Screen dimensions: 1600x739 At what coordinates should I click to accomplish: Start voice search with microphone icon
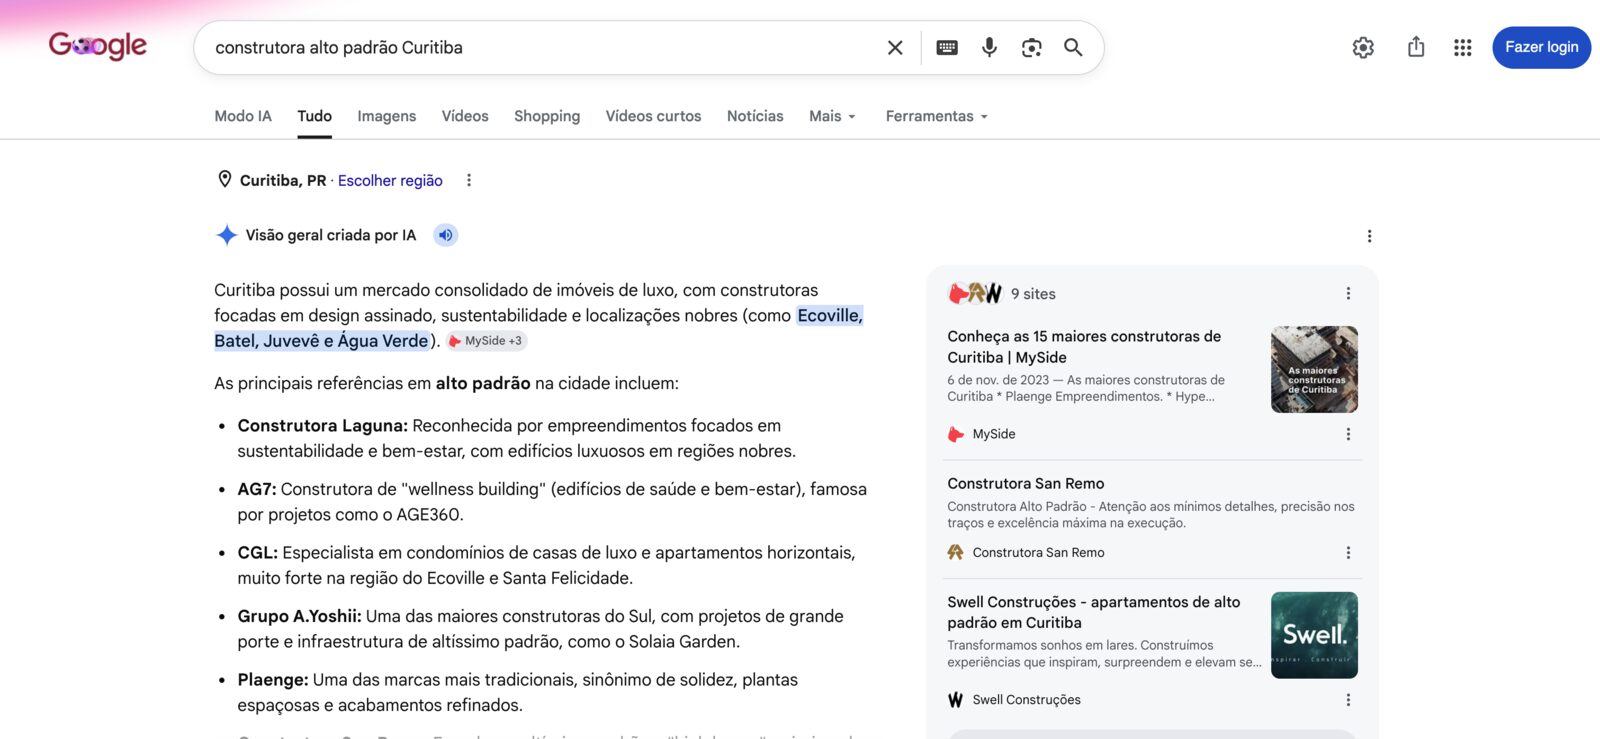pyautogui.click(x=989, y=47)
